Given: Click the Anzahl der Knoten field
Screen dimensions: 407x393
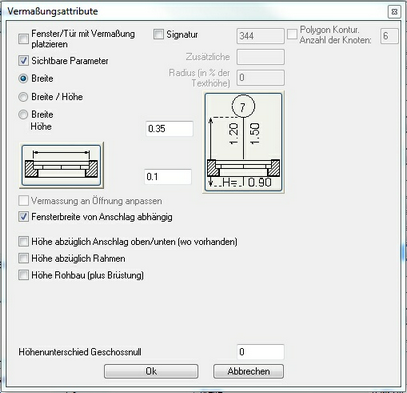Looking at the screenshot, I should [389, 36].
